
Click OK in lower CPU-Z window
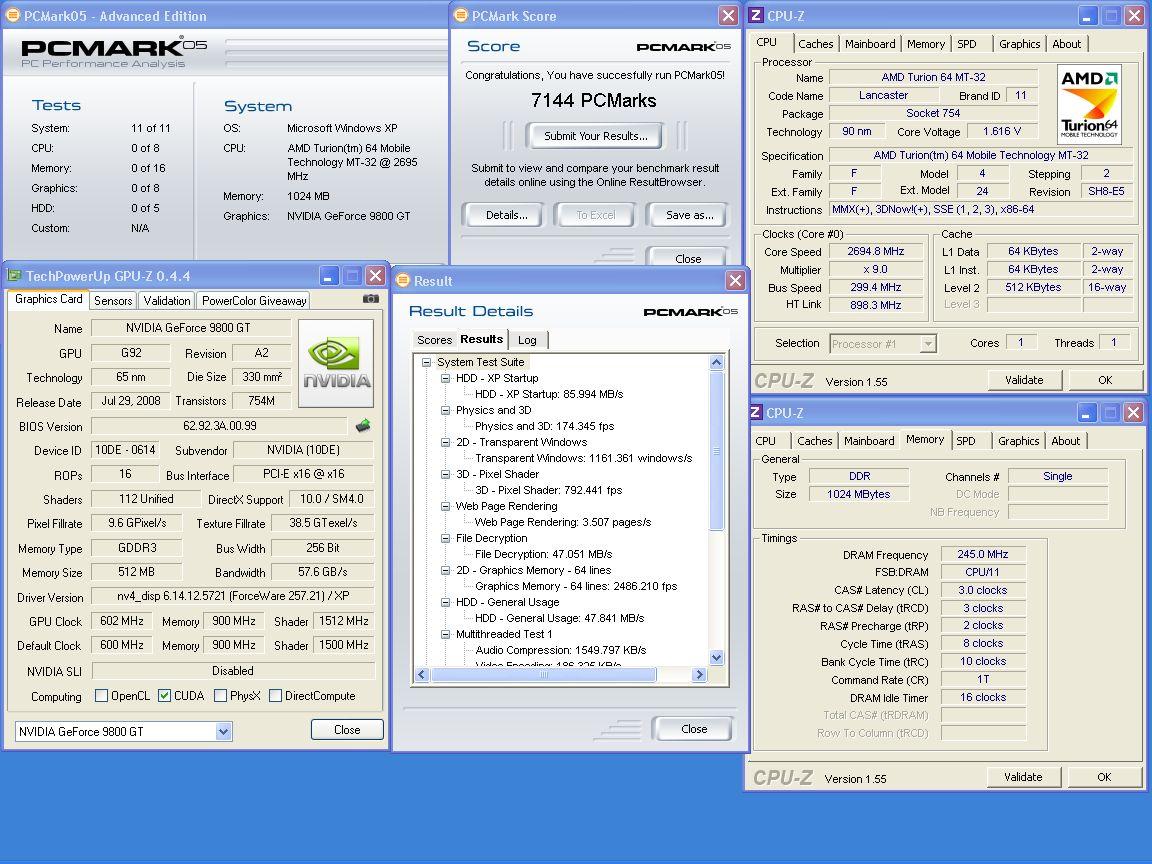point(1104,777)
